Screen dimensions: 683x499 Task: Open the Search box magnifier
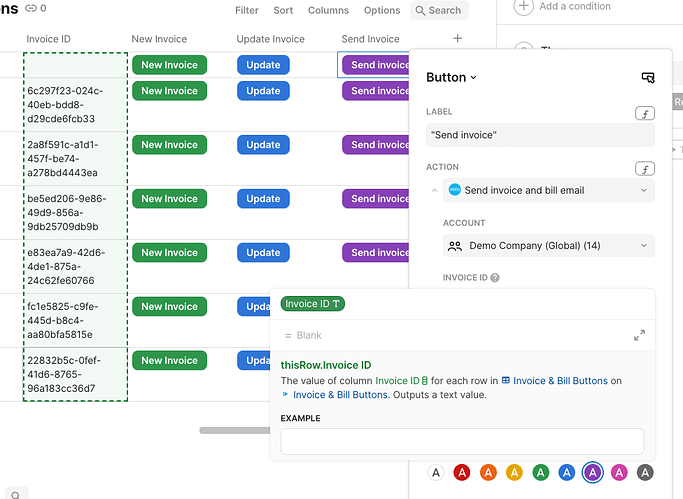click(x=420, y=10)
